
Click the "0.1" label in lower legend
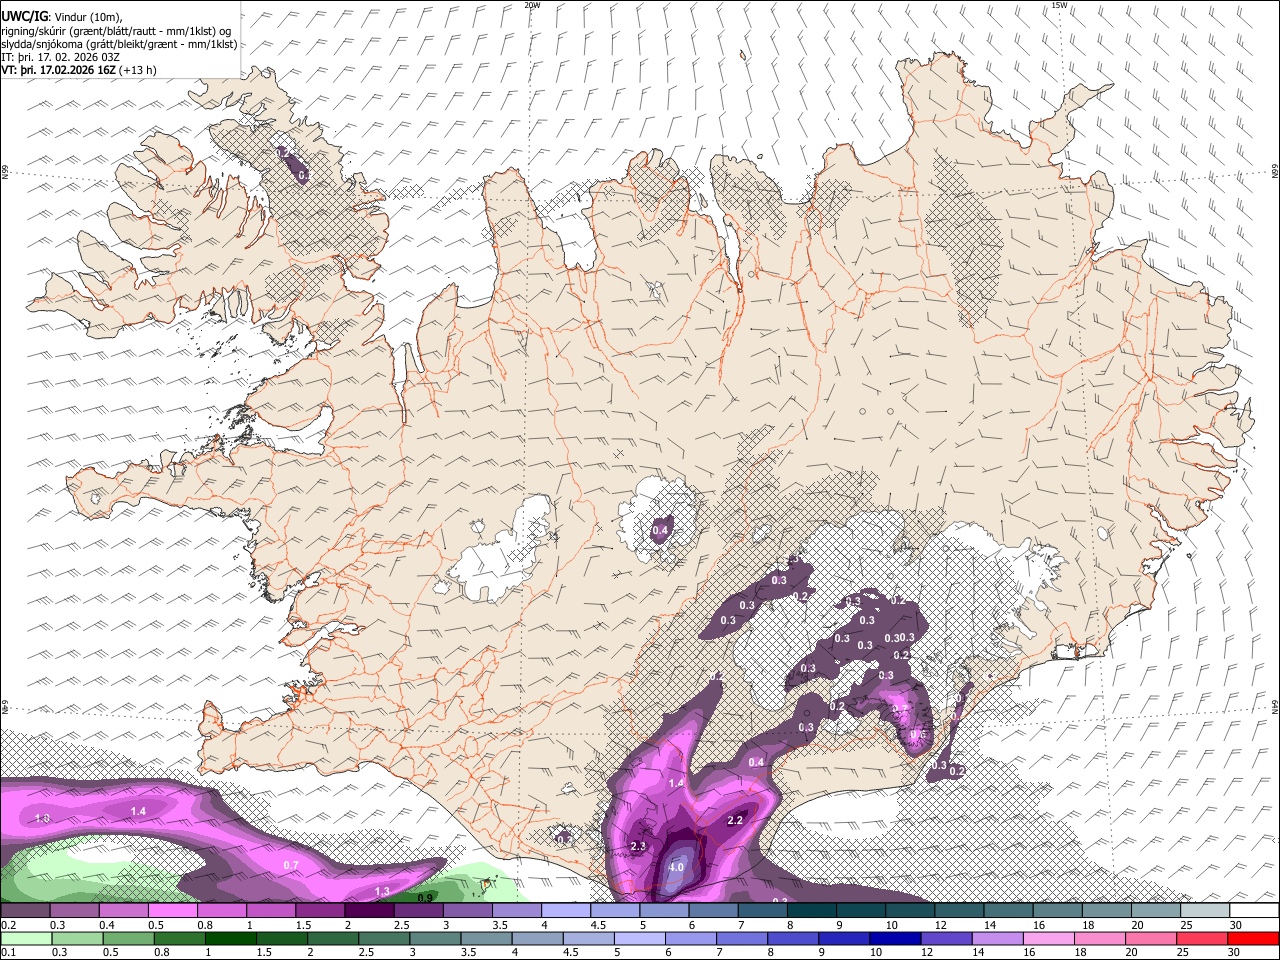[x=7, y=953]
